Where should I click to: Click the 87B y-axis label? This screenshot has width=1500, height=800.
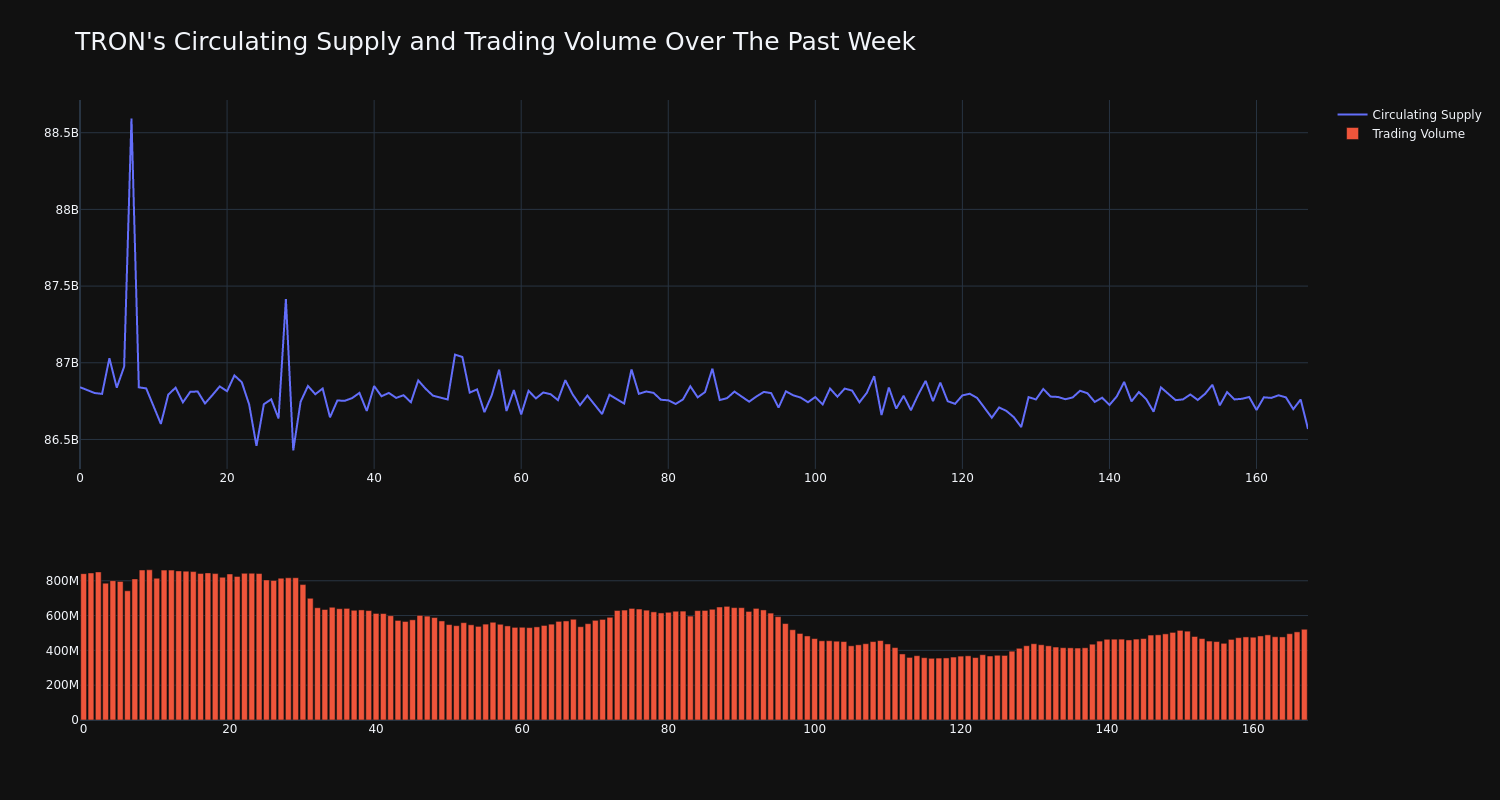[x=66, y=363]
